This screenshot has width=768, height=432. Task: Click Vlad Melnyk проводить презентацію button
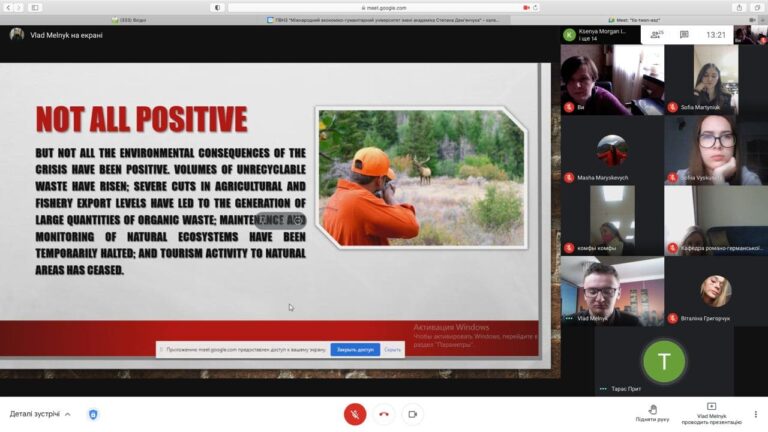[x=711, y=413]
